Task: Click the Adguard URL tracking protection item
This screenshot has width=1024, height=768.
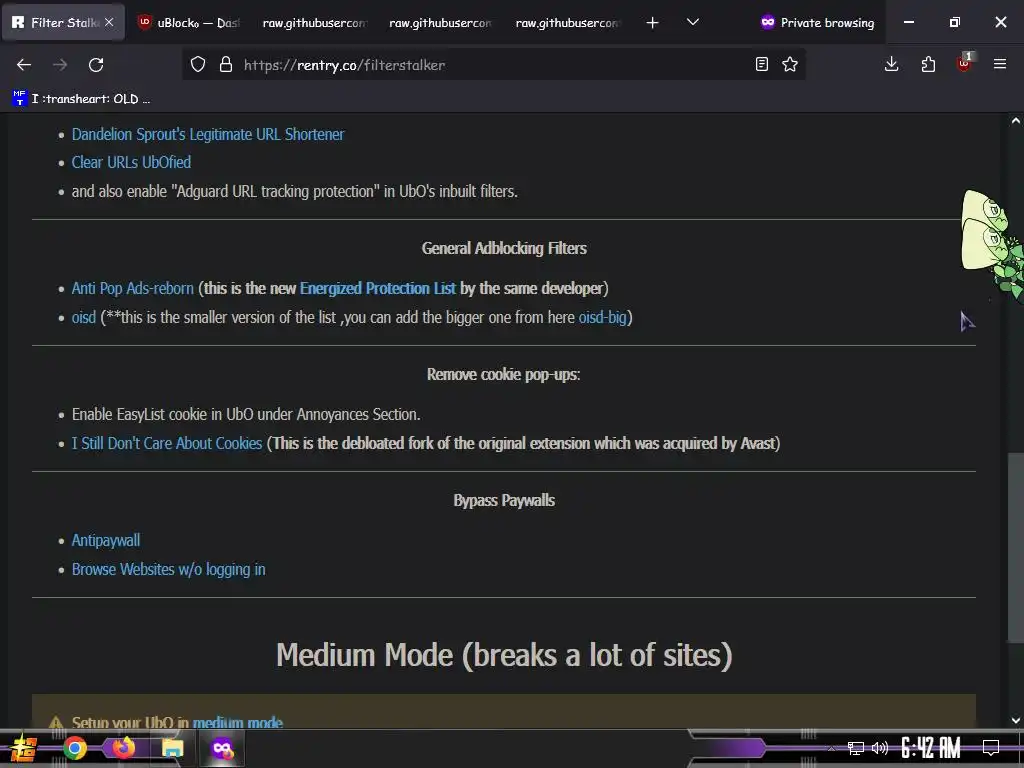Action: pos(295,191)
